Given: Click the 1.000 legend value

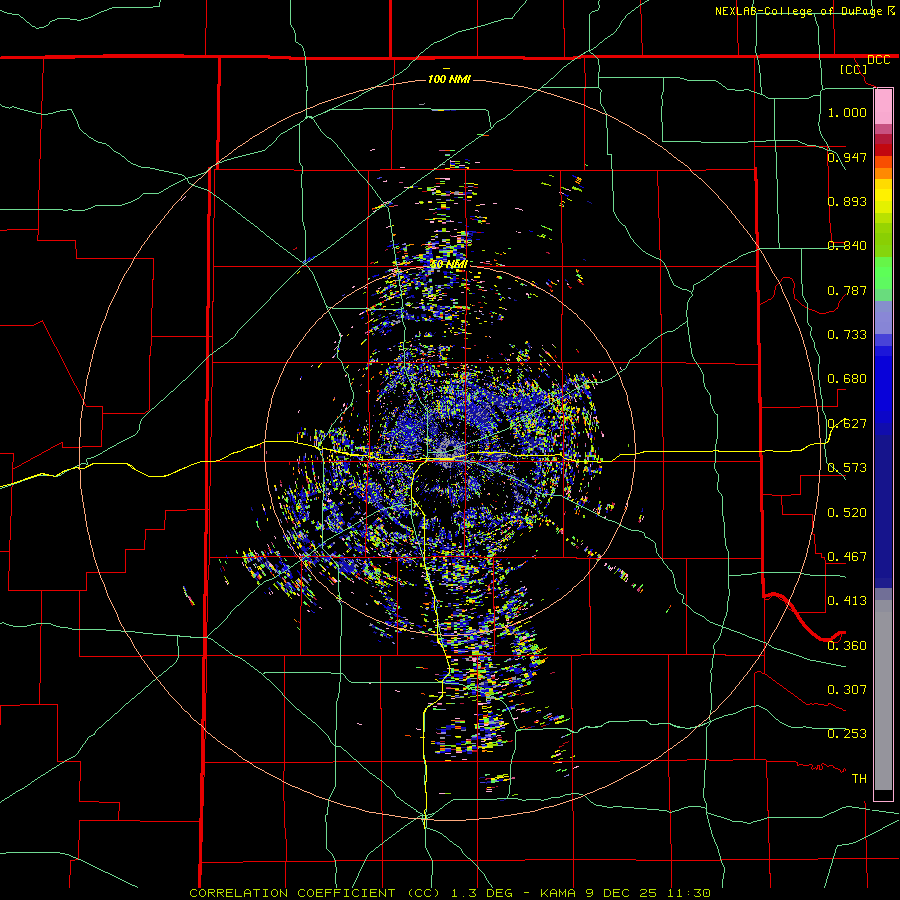Looking at the screenshot, I should 847,112.
